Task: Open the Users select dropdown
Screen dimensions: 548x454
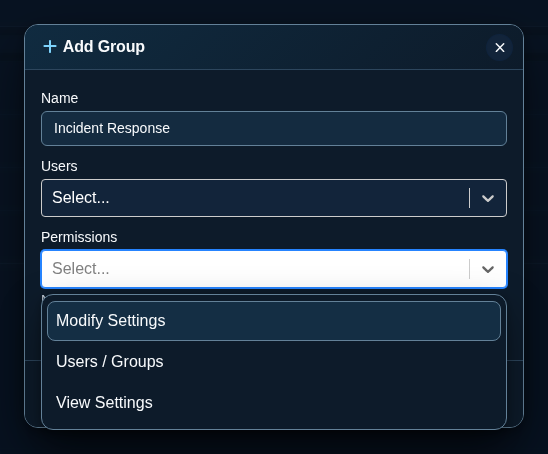Action: [274, 198]
